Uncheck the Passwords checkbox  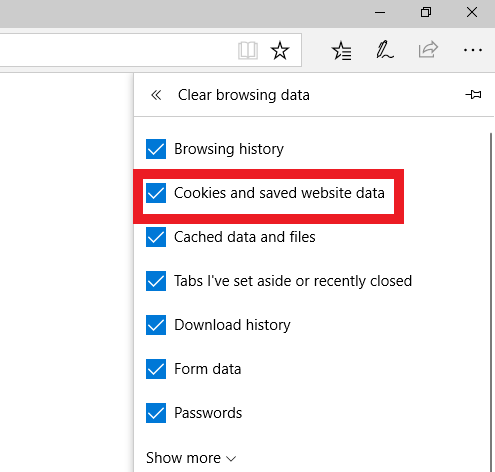coord(156,413)
